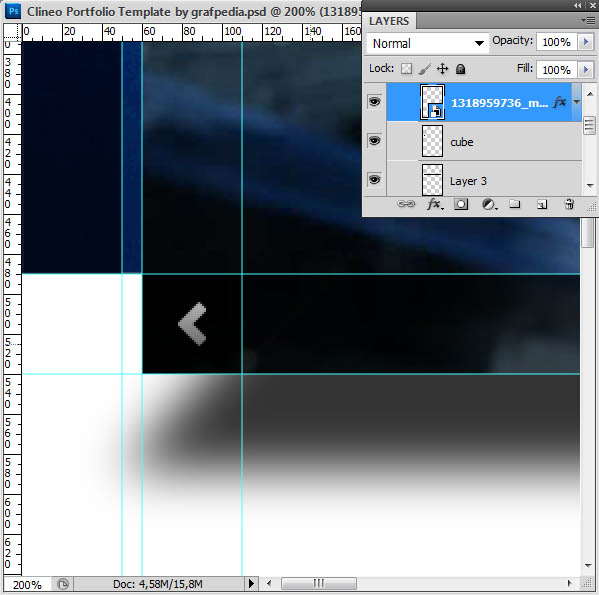The width and height of the screenshot is (599, 595).
Task: Toggle lock position icon
Action: coord(442,69)
